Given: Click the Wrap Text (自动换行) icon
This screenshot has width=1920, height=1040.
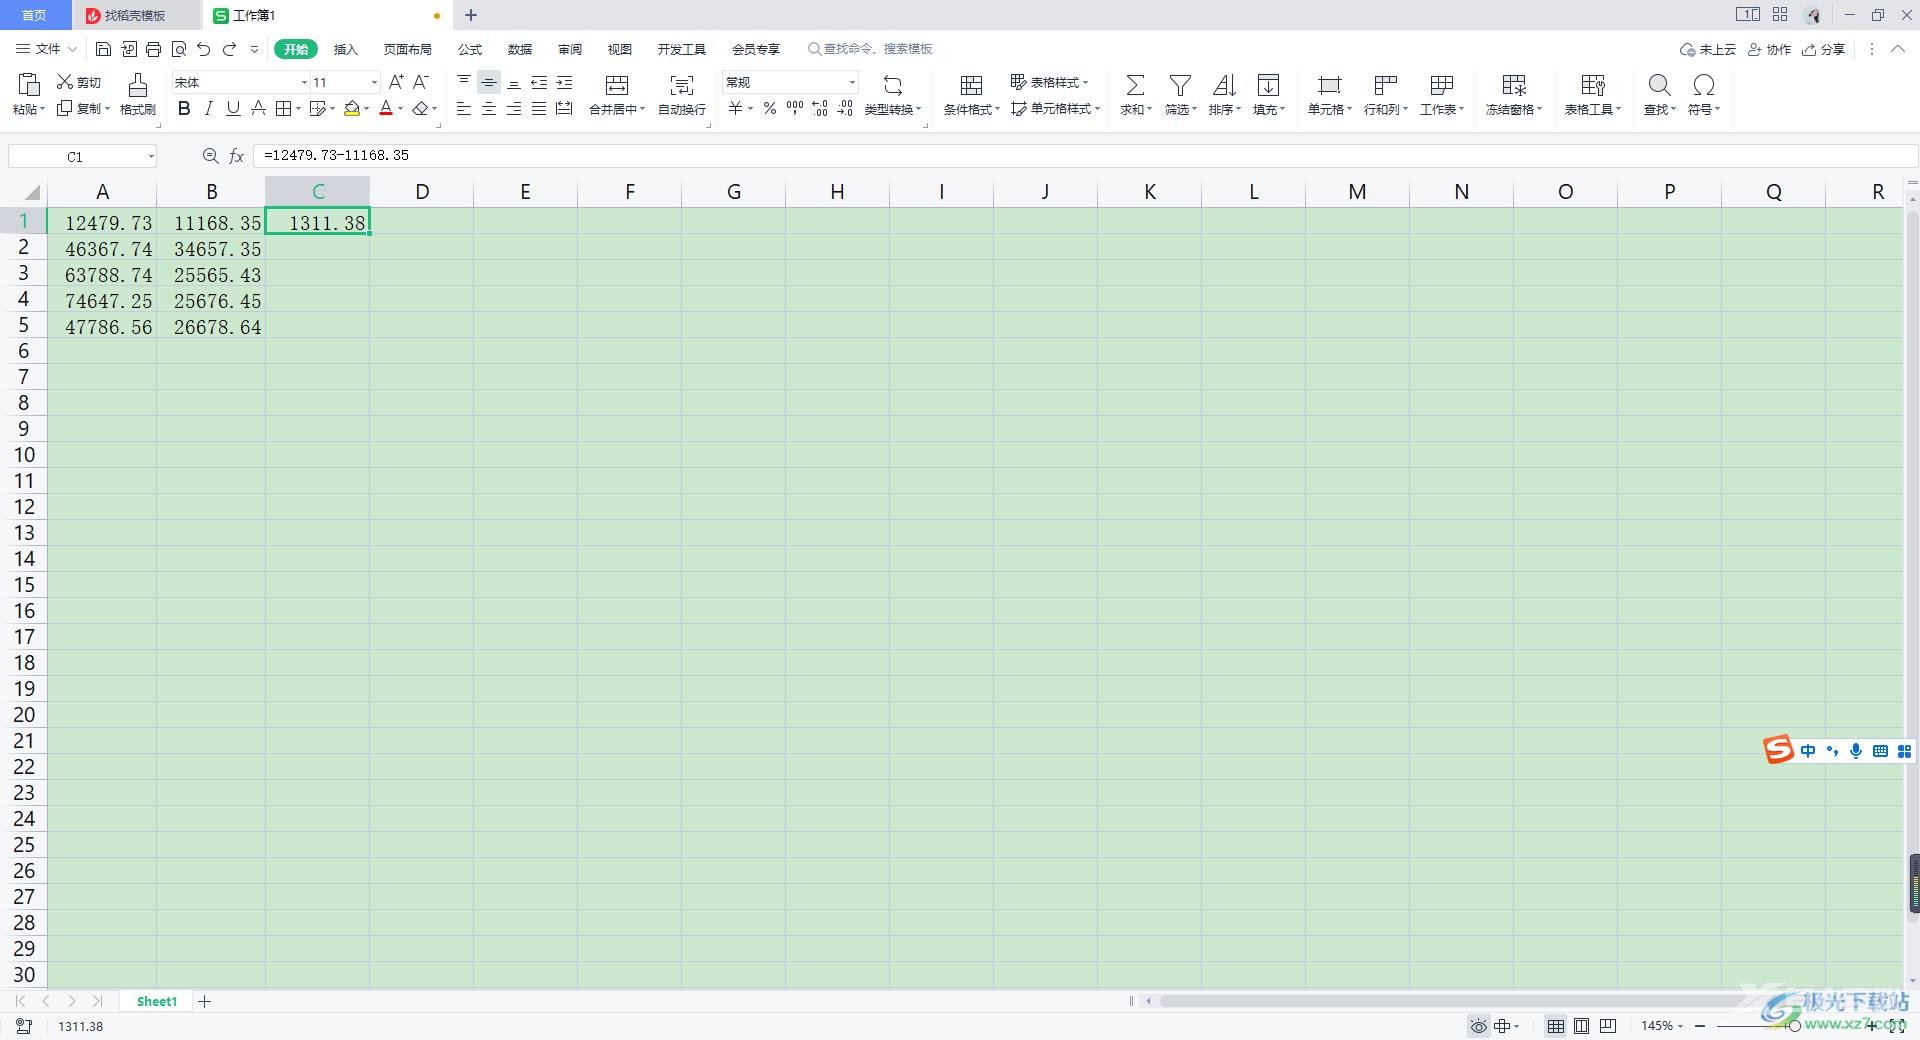Looking at the screenshot, I should (682, 85).
